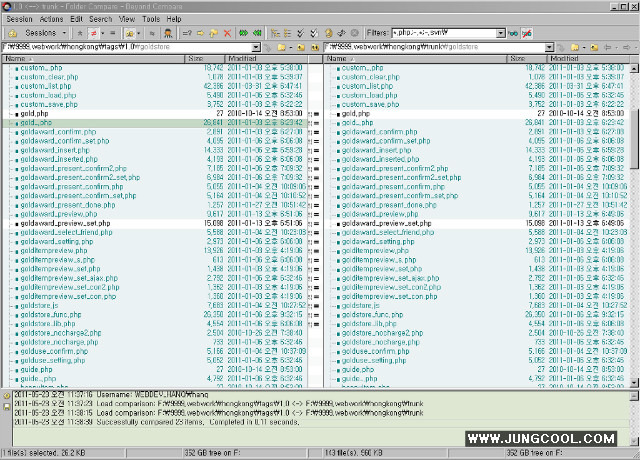The image size is (640, 460).
Task: Click the Copy yellow arrow icon
Action: point(200,33)
